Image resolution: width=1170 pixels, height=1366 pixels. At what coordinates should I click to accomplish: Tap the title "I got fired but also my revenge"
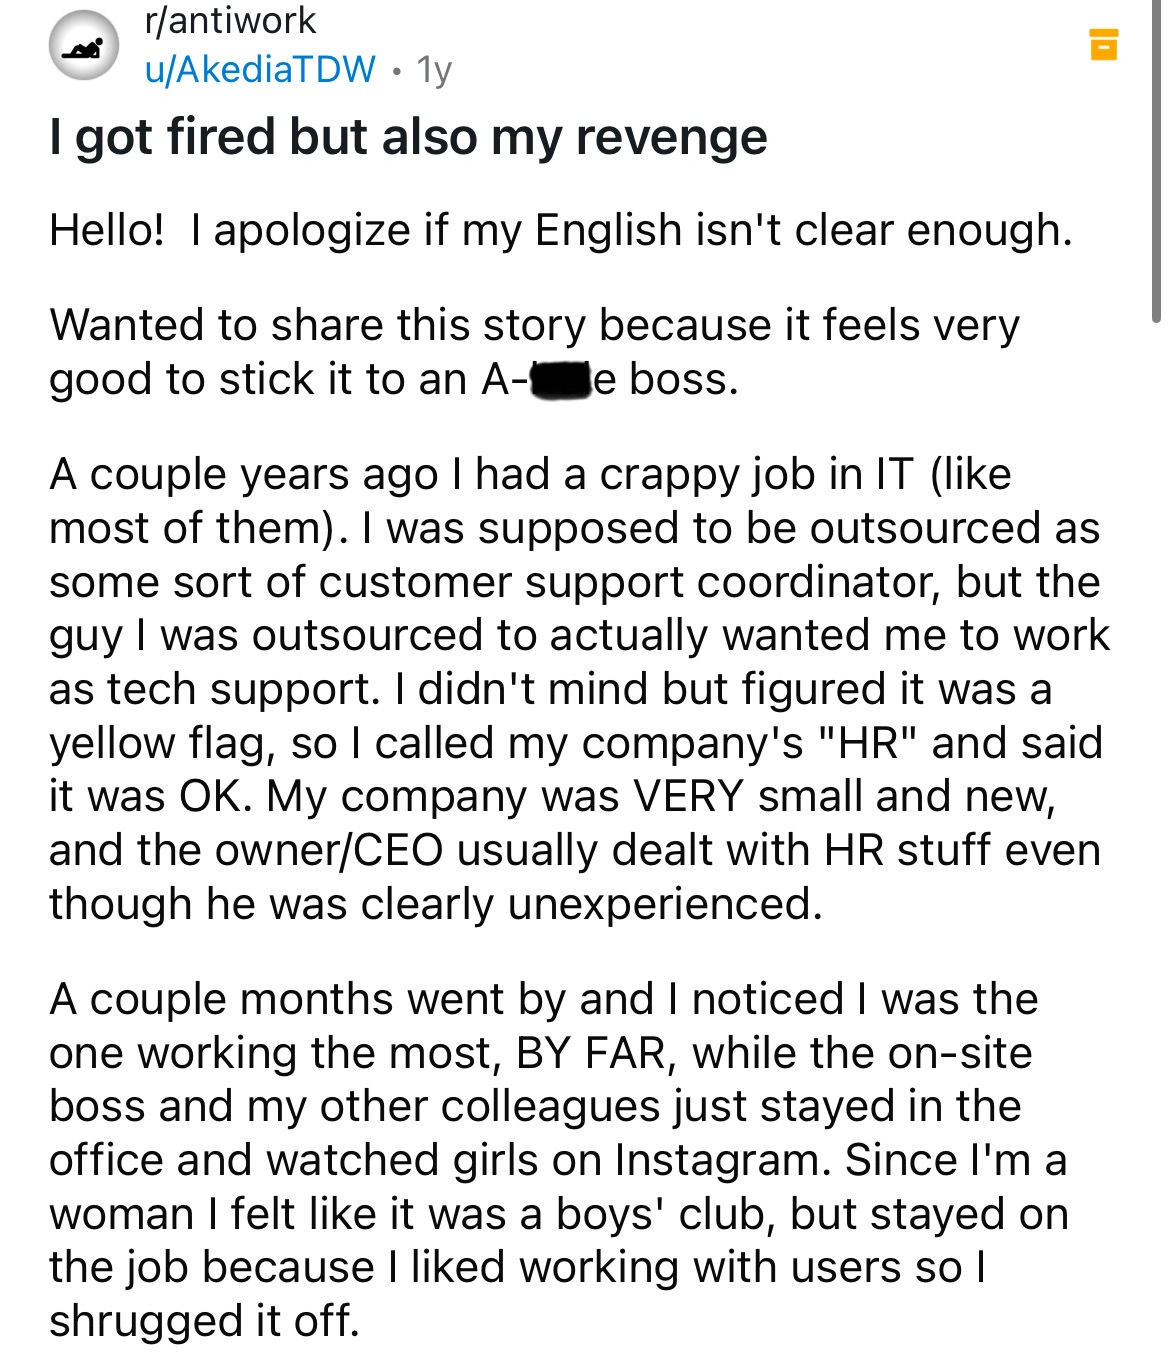coord(408,137)
